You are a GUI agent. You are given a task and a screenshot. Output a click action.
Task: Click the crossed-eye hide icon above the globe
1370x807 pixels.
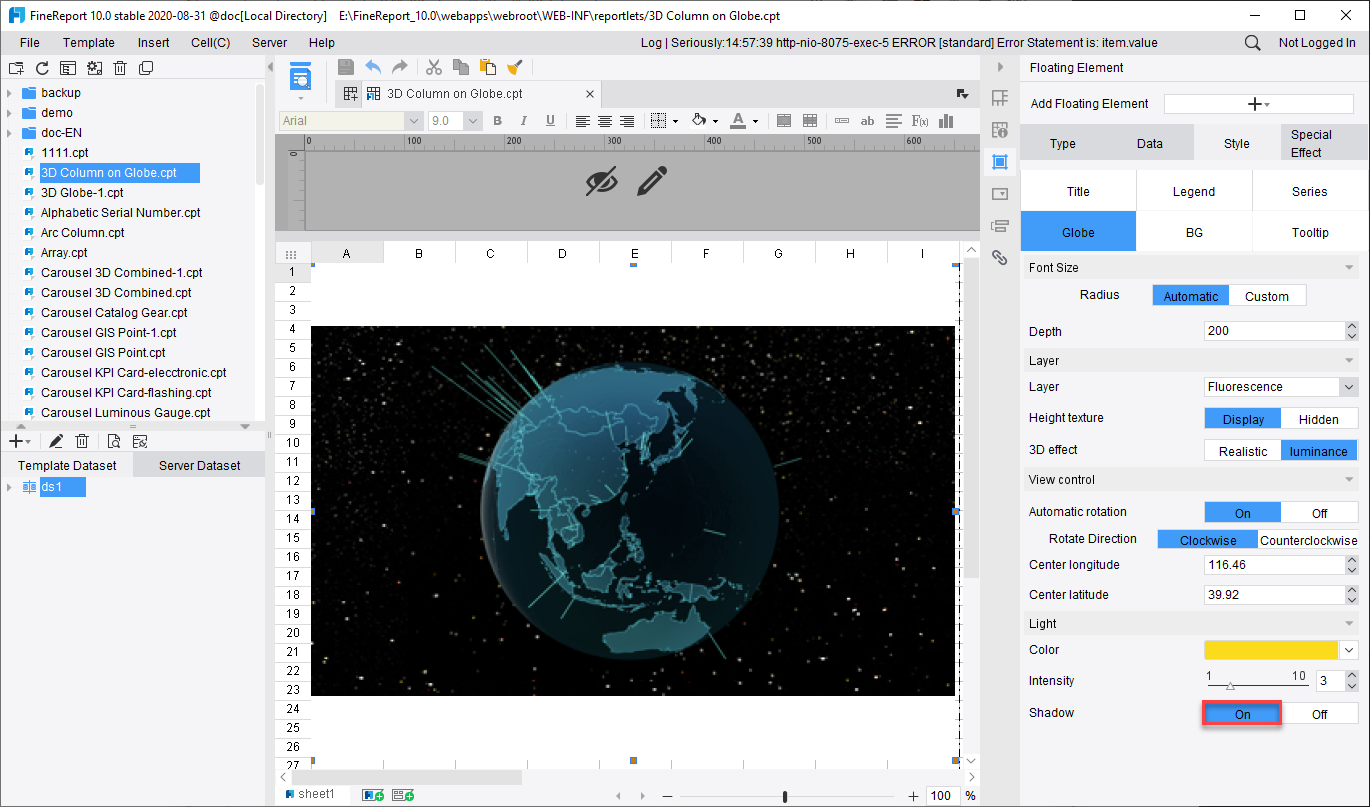601,181
